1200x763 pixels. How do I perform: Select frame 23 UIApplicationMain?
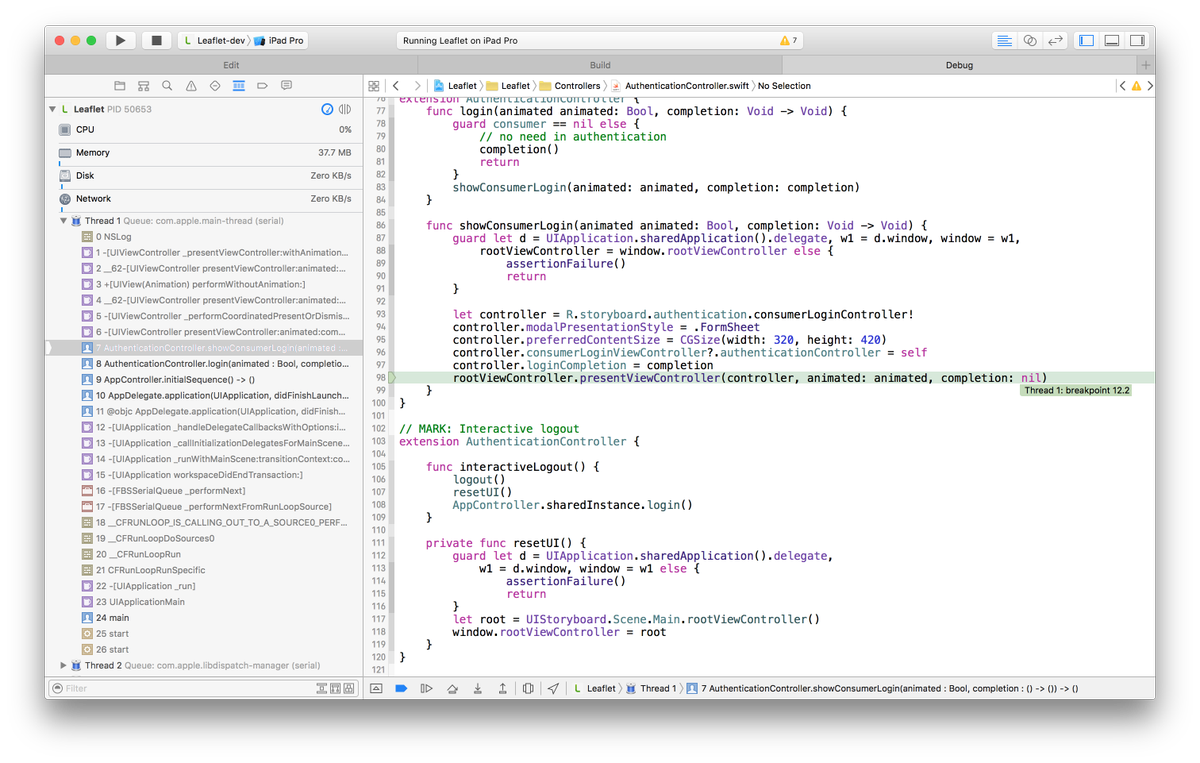coord(205,602)
